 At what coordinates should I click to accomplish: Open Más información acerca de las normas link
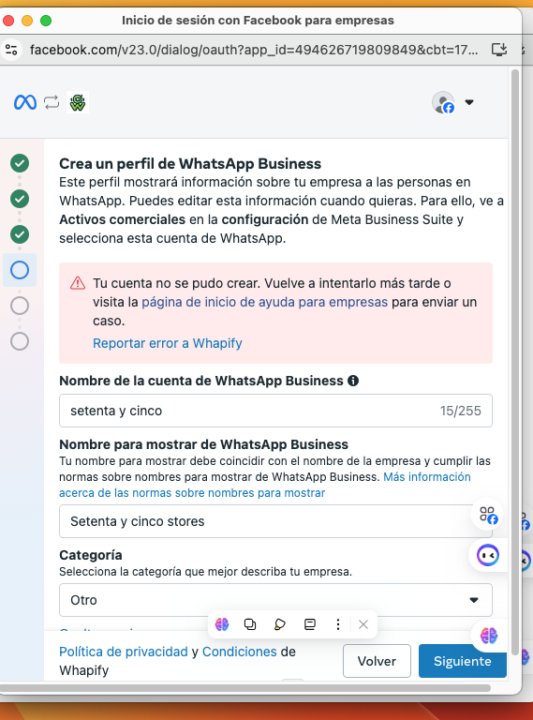[x=265, y=485]
